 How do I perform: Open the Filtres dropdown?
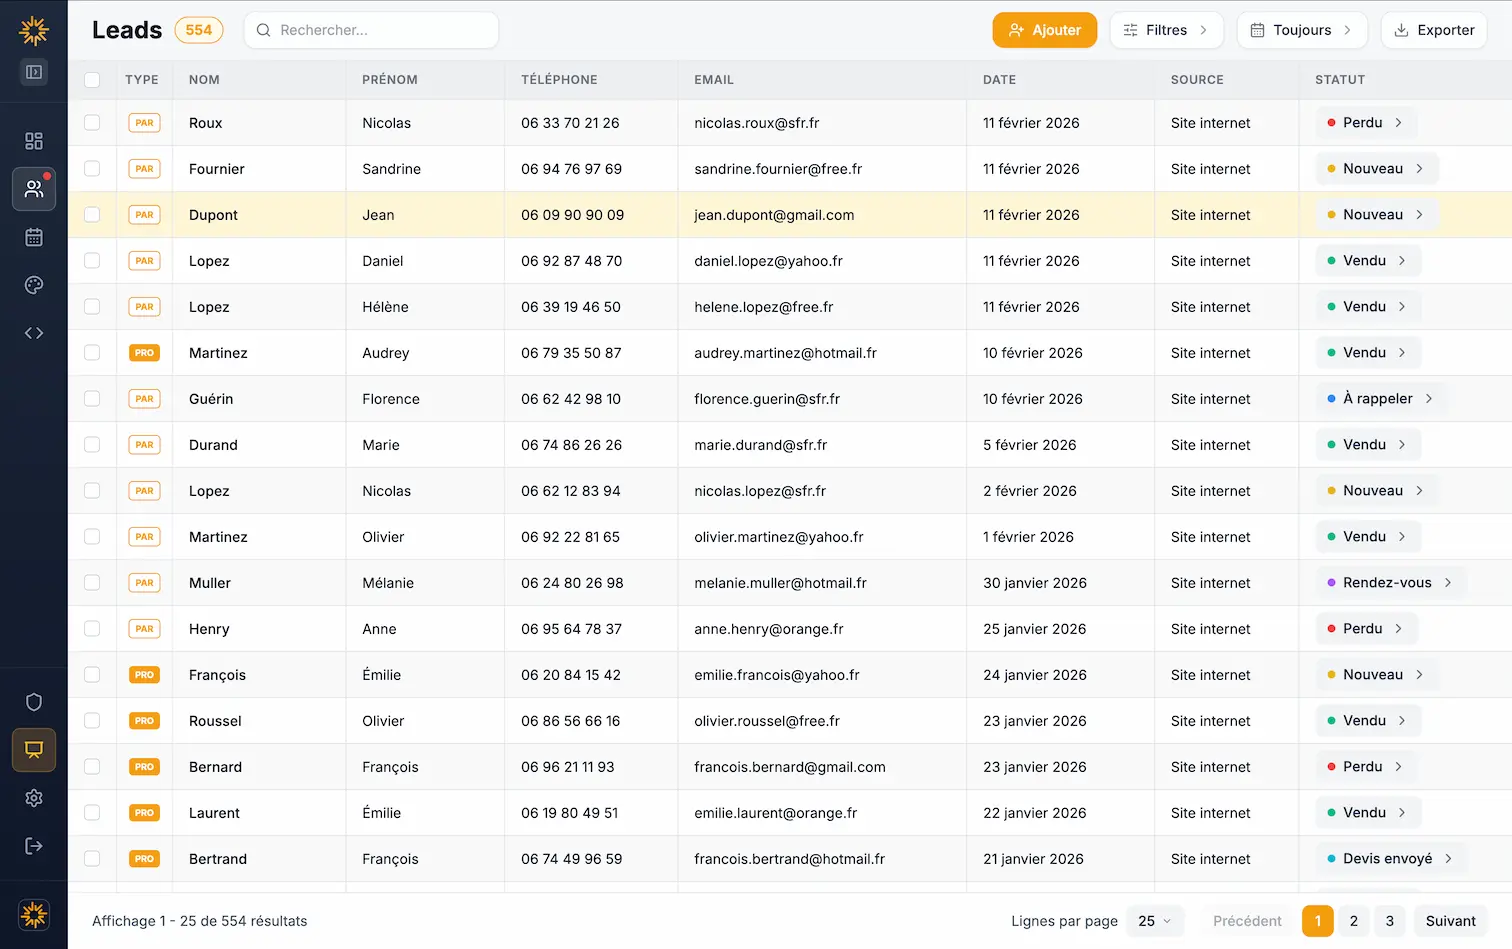pos(1166,30)
